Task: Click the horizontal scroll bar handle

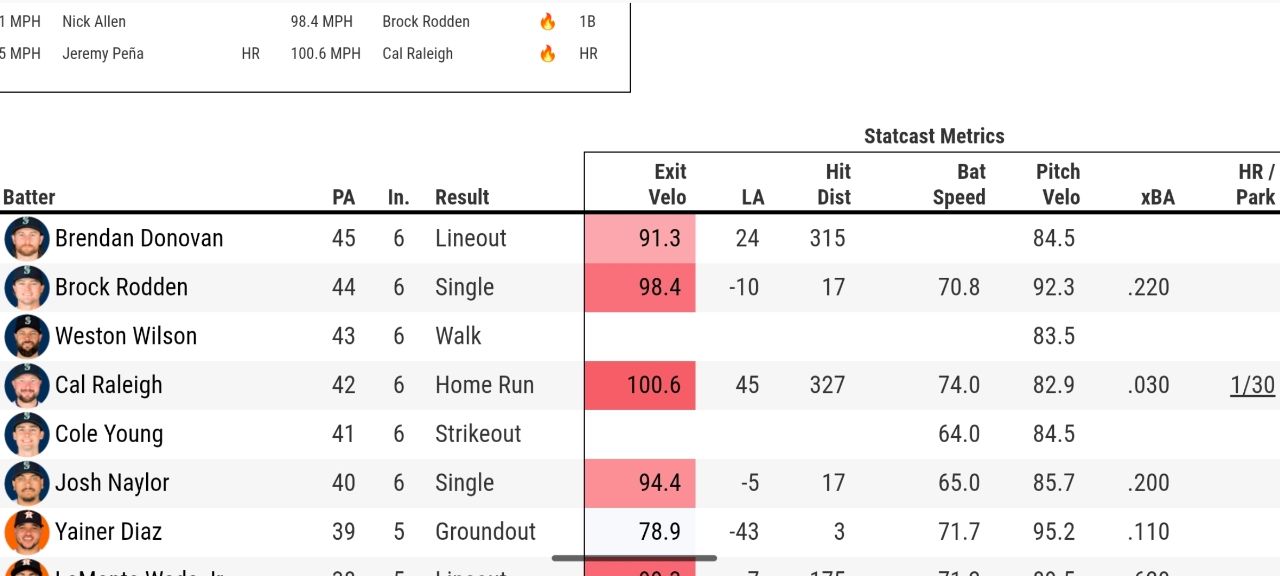Action: (634, 558)
